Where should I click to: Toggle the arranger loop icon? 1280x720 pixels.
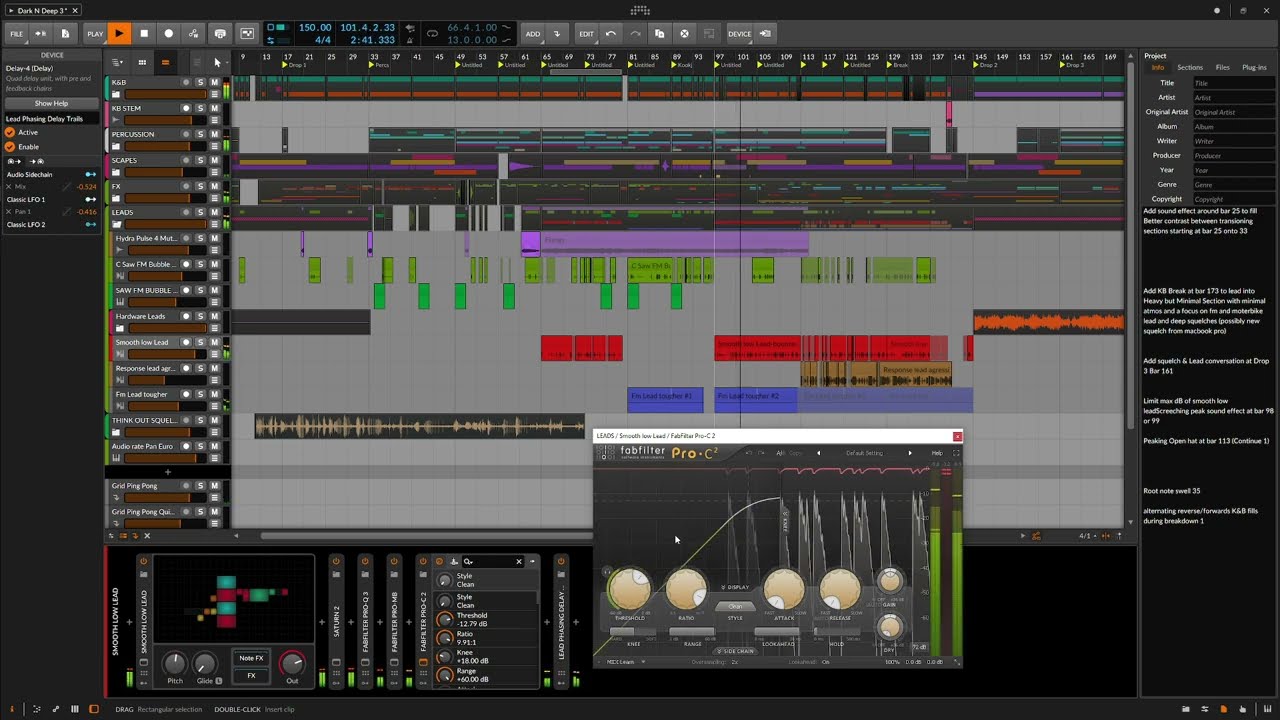pyautogui.click(x=432, y=33)
